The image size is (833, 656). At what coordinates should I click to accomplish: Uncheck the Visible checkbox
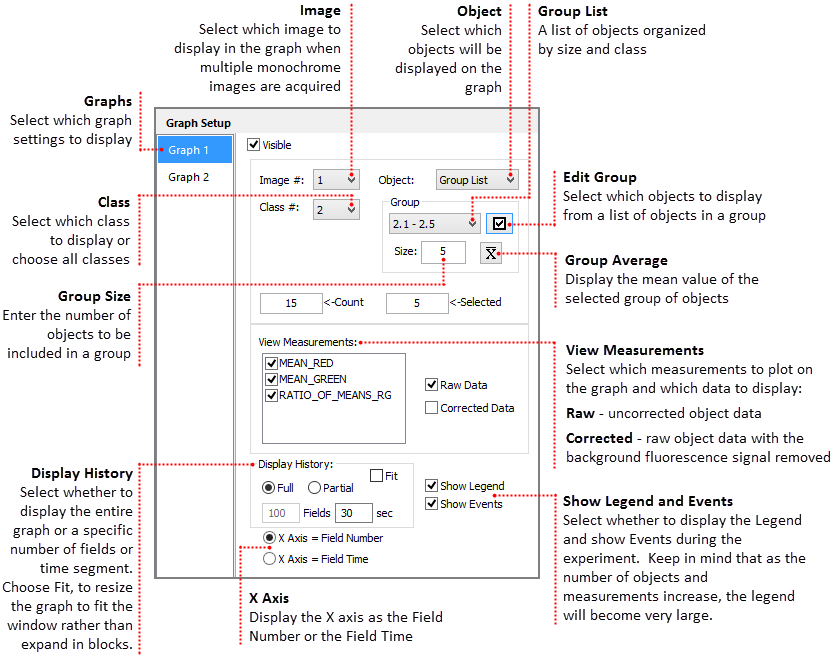254,144
